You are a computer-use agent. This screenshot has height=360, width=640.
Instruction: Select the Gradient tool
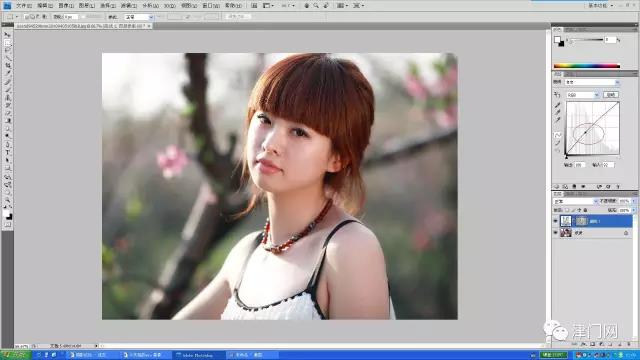pyautogui.click(x=7, y=120)
